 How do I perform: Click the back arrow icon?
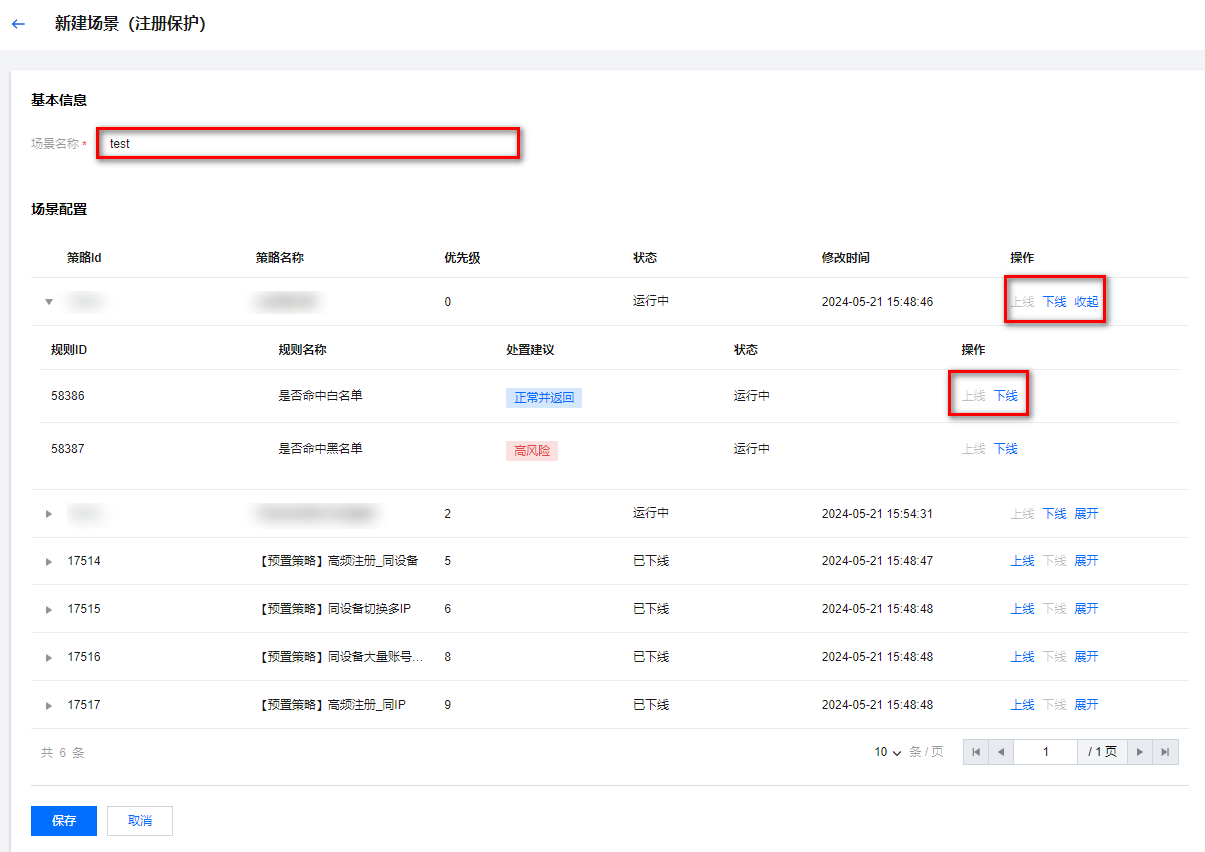pyautogui.click(x=18, y=24)
